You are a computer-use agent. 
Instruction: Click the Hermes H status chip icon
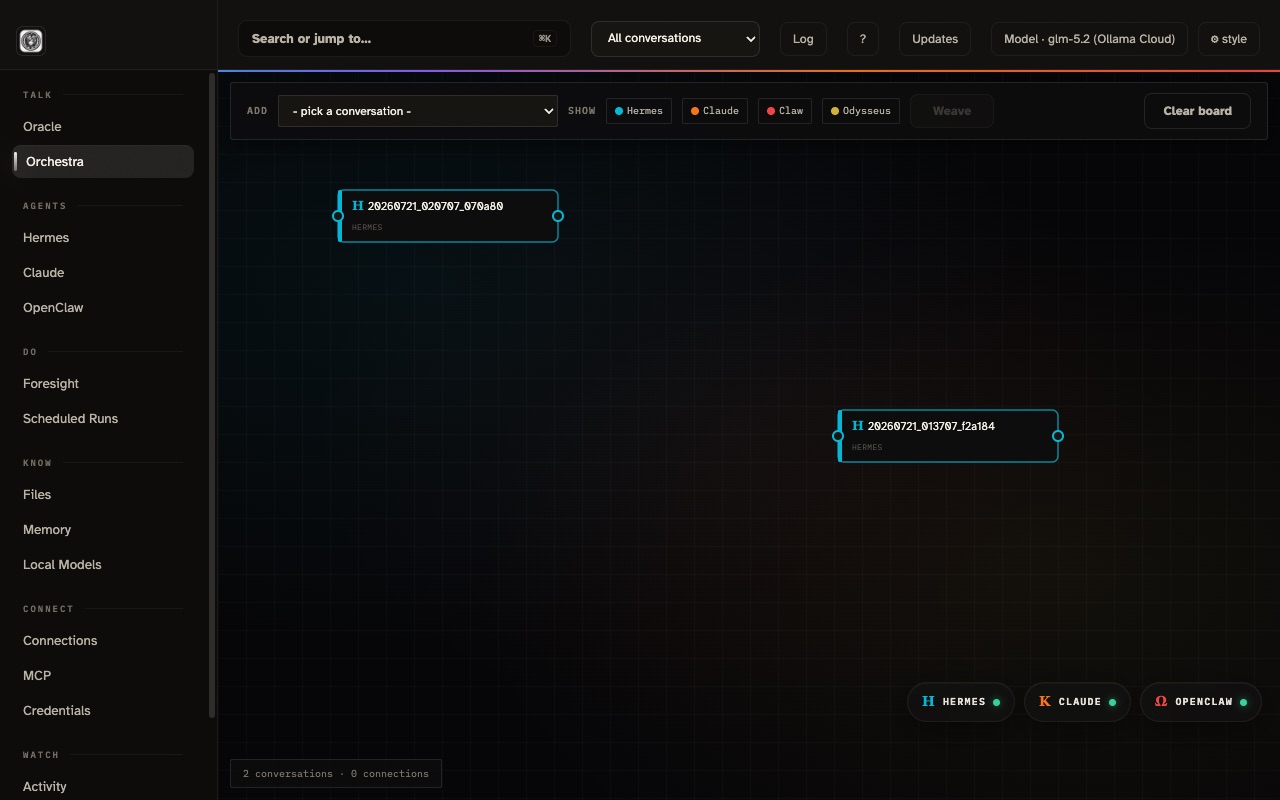point(928,702)
